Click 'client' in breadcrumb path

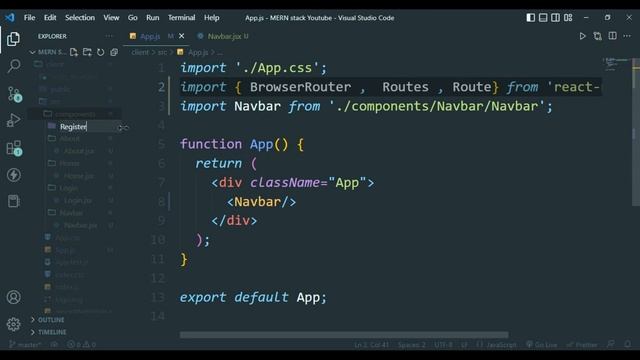pos(140,52)
